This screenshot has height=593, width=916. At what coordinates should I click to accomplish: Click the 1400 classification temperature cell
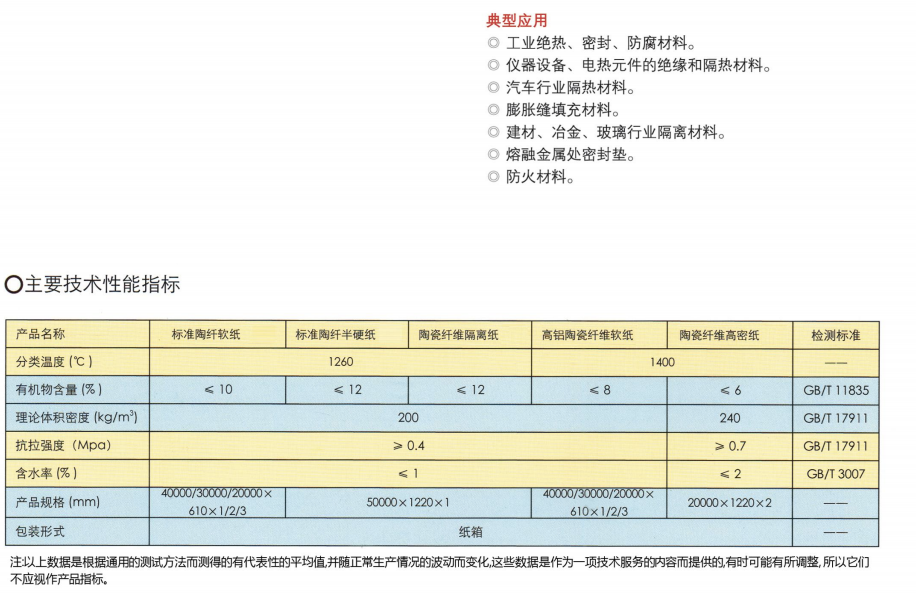[661, 362]
